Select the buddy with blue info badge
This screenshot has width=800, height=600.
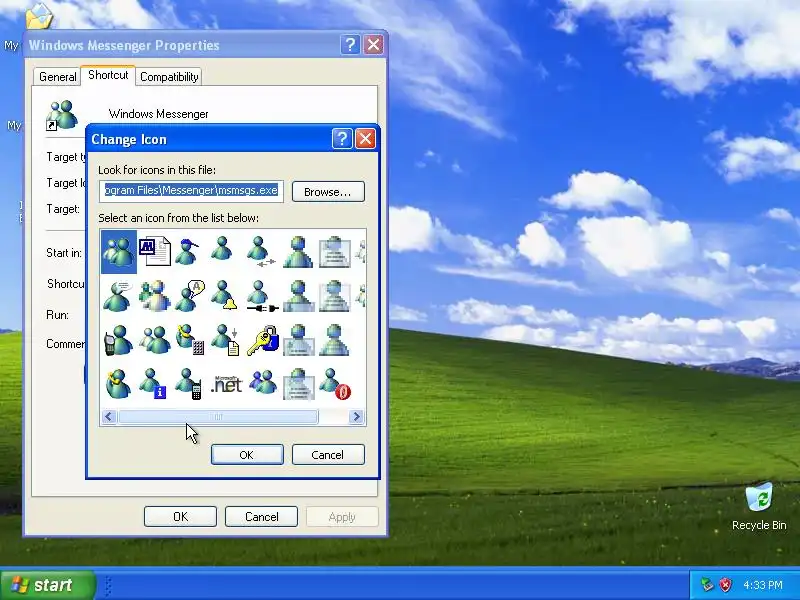(153, 384)
